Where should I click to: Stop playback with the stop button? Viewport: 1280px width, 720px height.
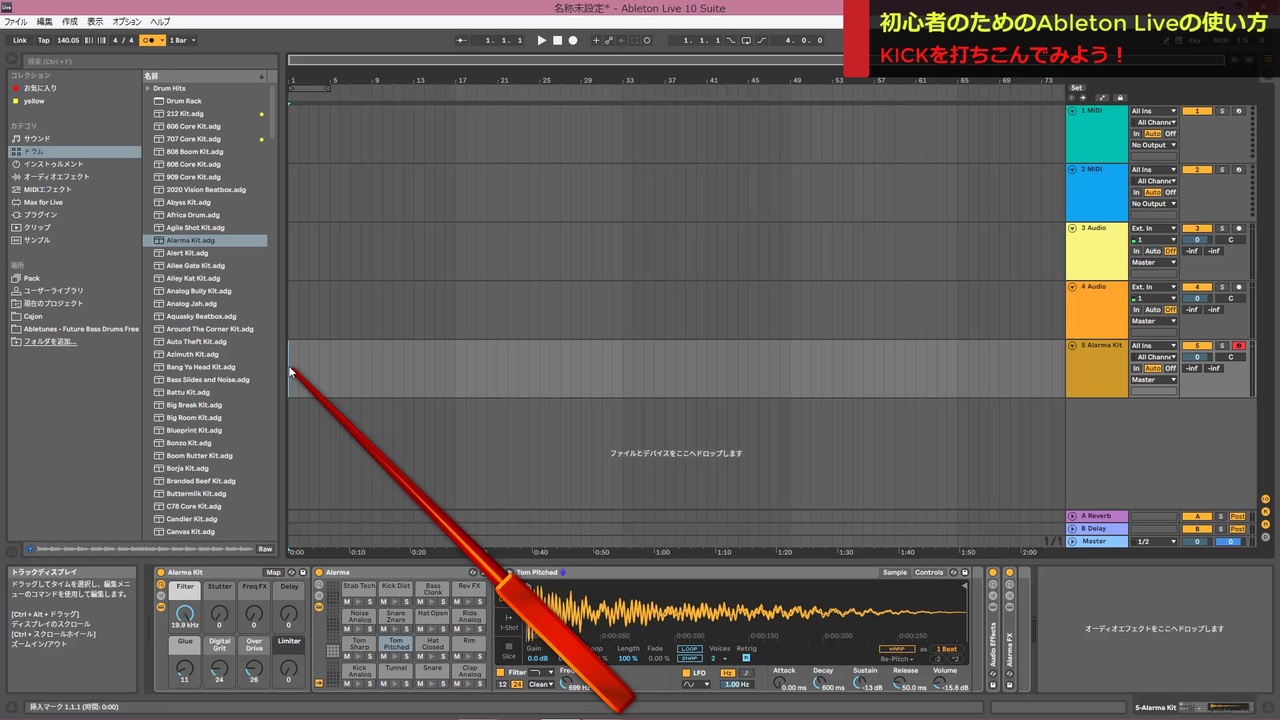tap(559, 41)
